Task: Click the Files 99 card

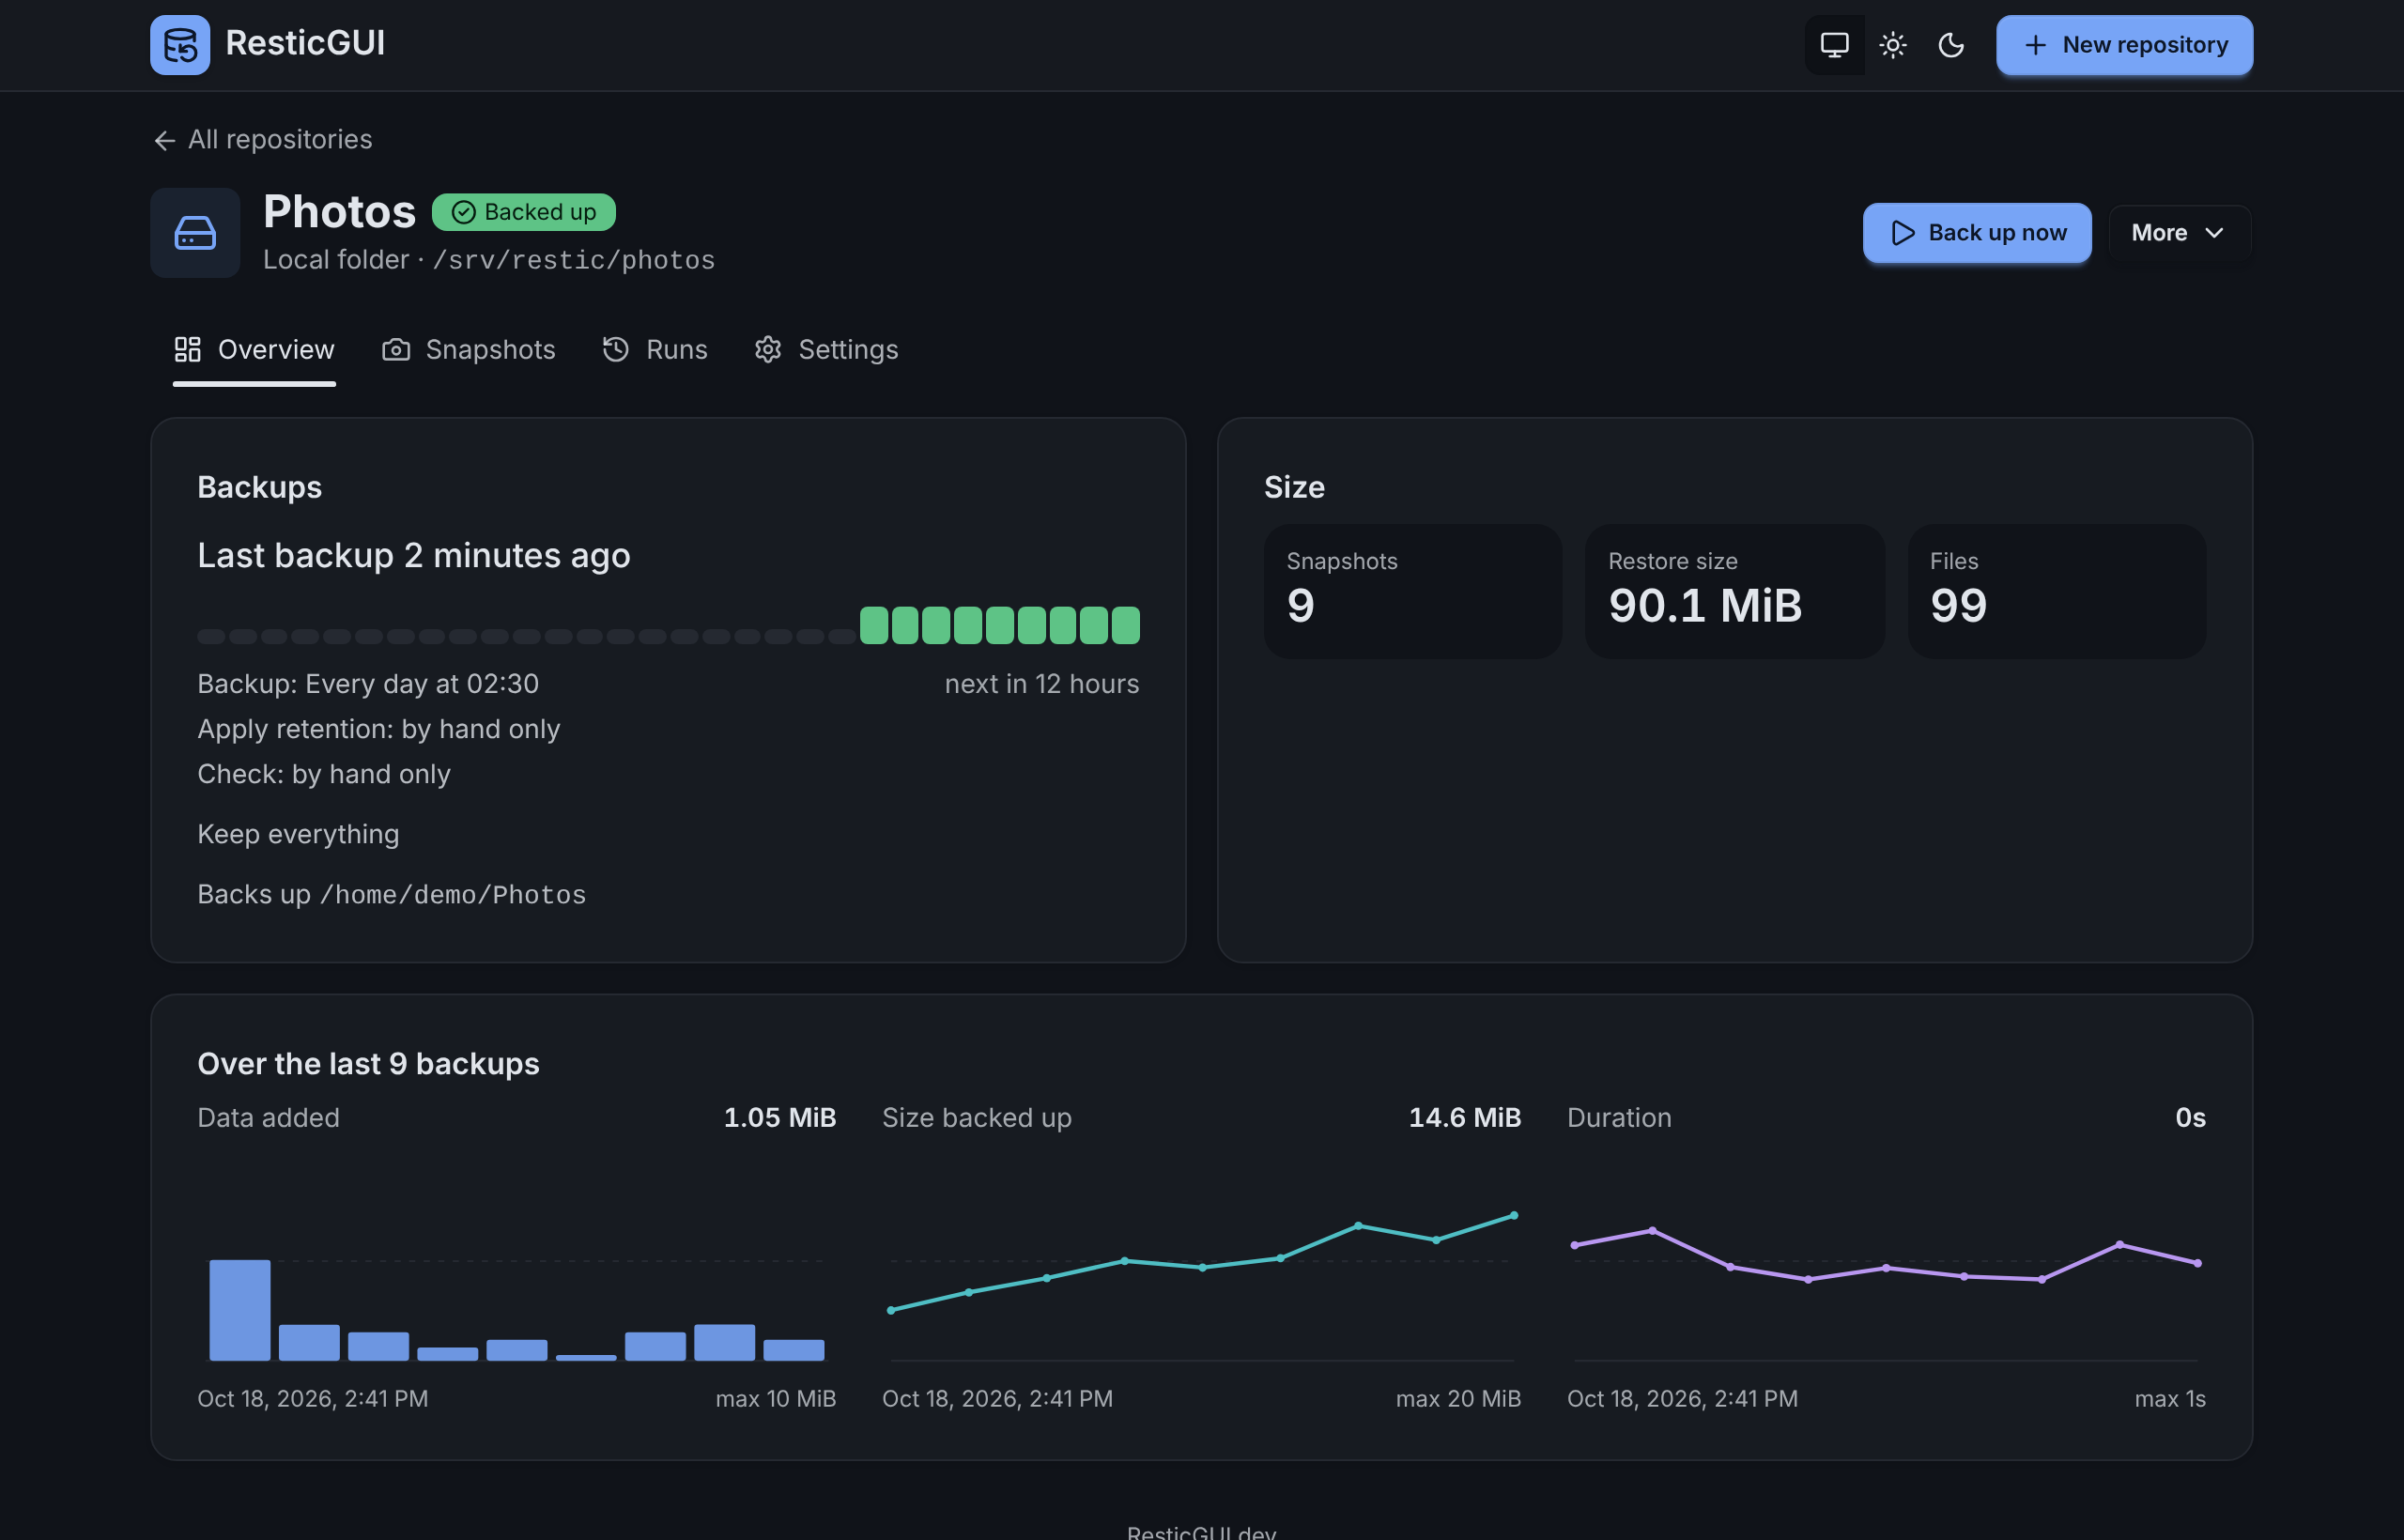Action: click(2056, 591)
